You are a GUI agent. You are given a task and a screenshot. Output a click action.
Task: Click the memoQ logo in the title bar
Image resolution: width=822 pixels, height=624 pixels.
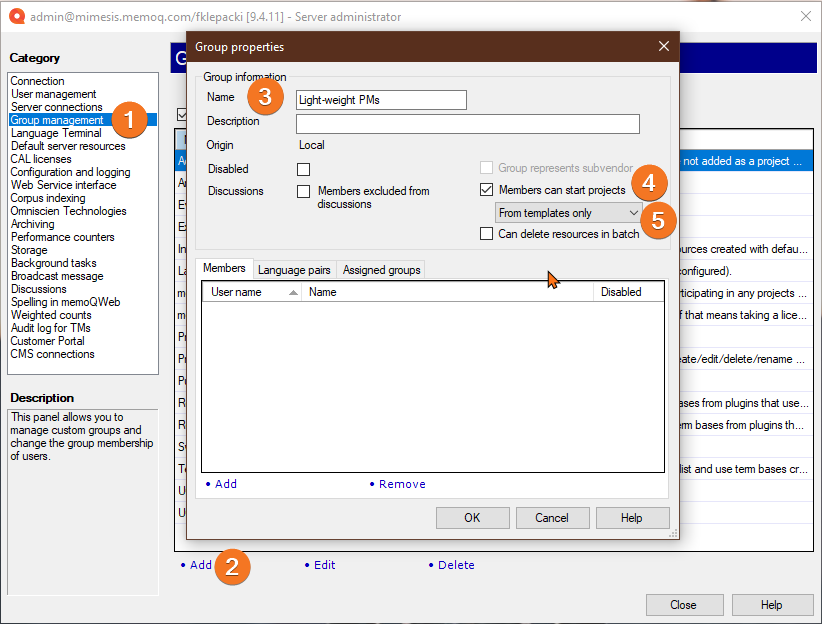[17, 16]
